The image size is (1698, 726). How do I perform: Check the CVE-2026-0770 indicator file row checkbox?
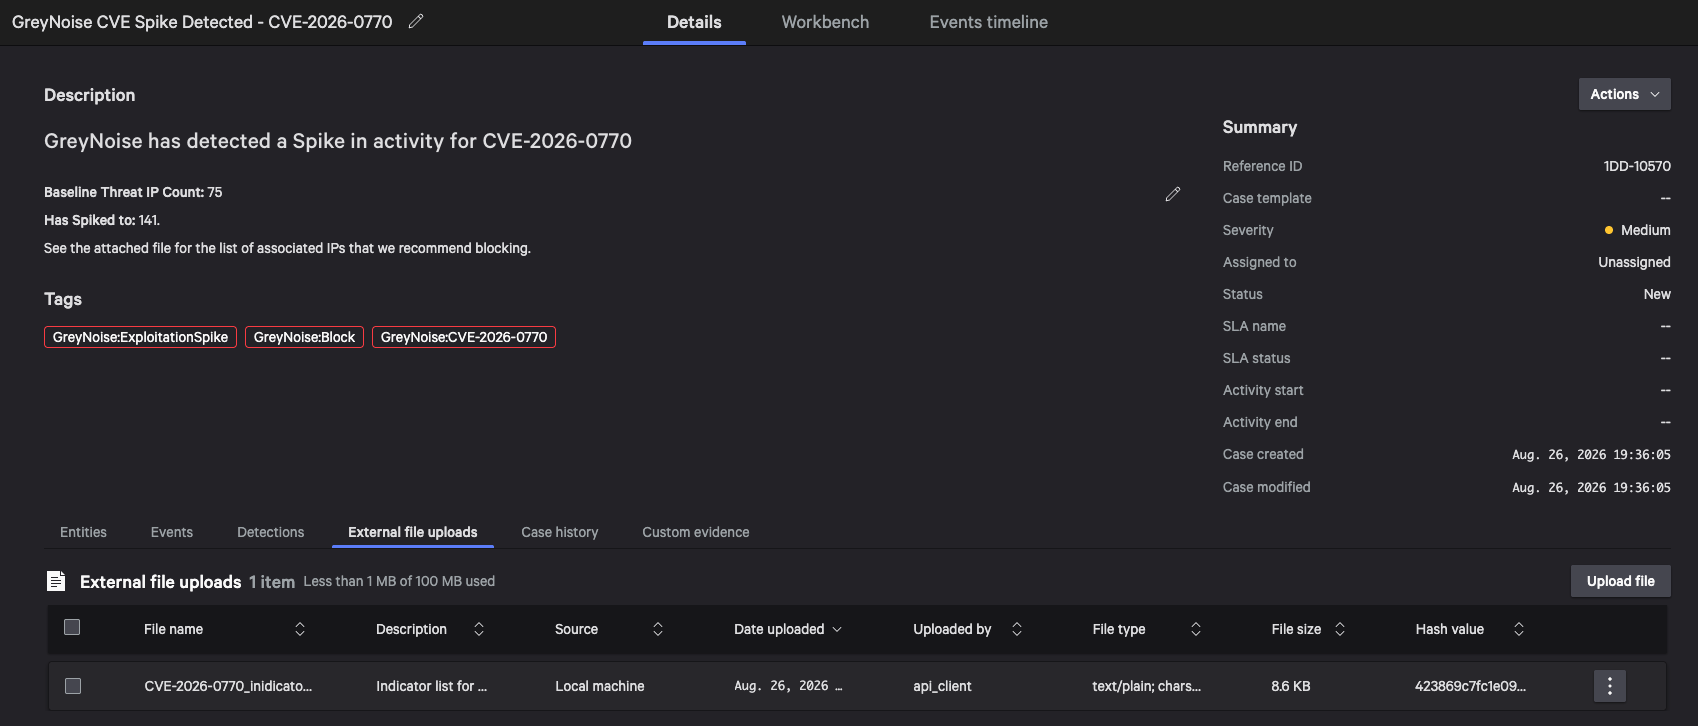(72, 686)
